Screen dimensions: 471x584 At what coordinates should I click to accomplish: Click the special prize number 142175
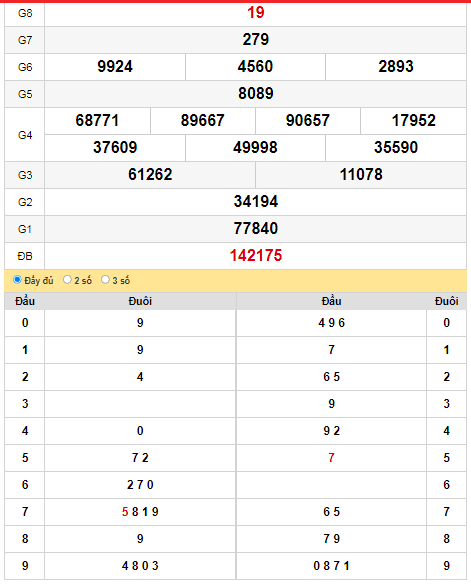[x=256, y=256]
